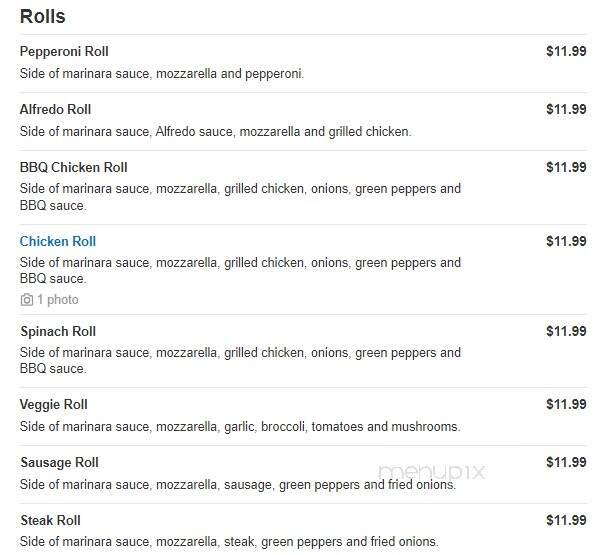
Task: Click the $11.99 price for Pepperoni Roll
Action: (566, 51)
